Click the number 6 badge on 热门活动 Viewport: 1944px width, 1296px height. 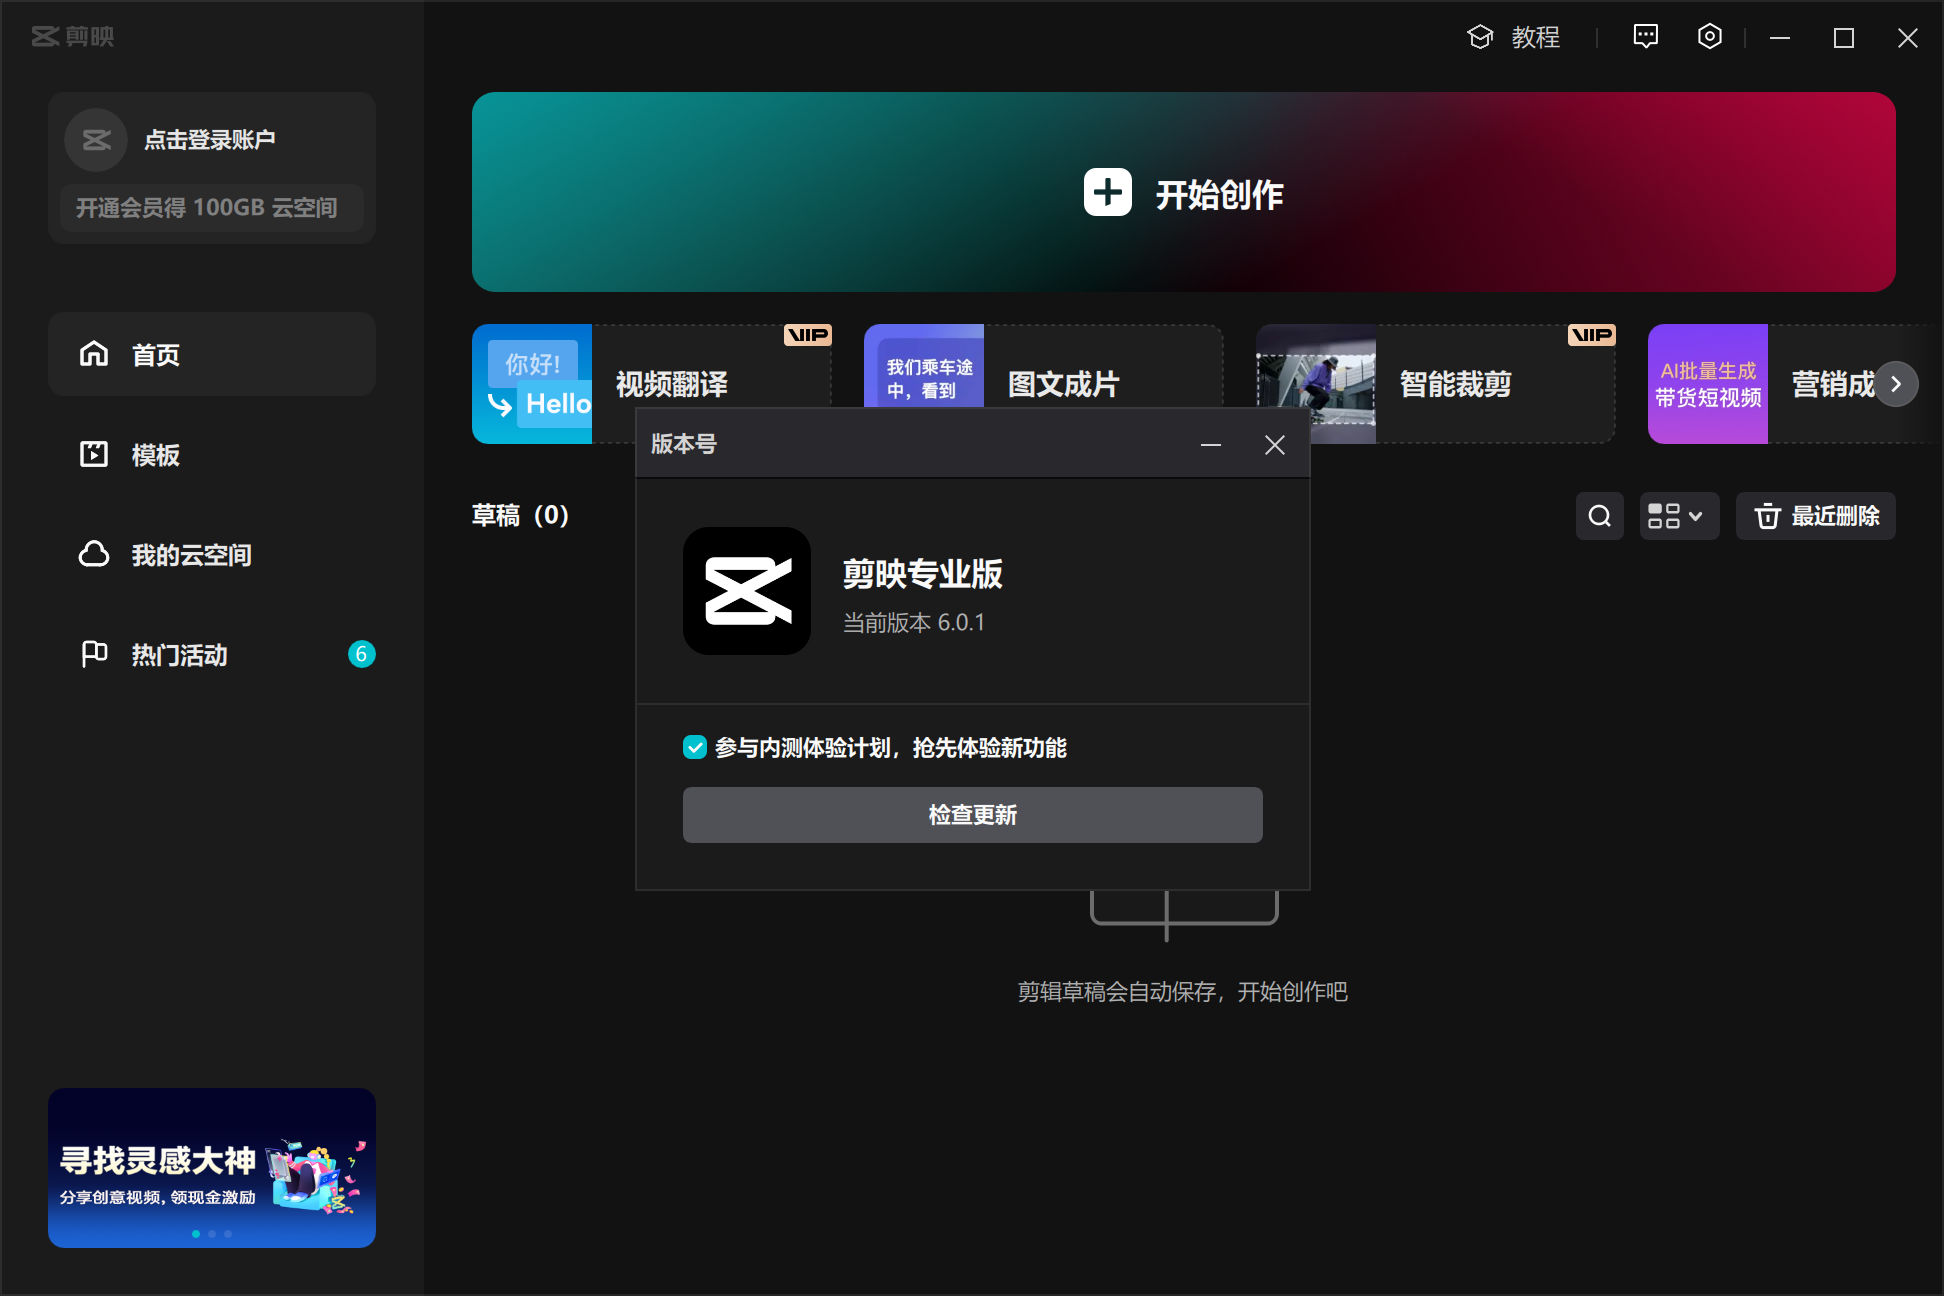point(361,654)
